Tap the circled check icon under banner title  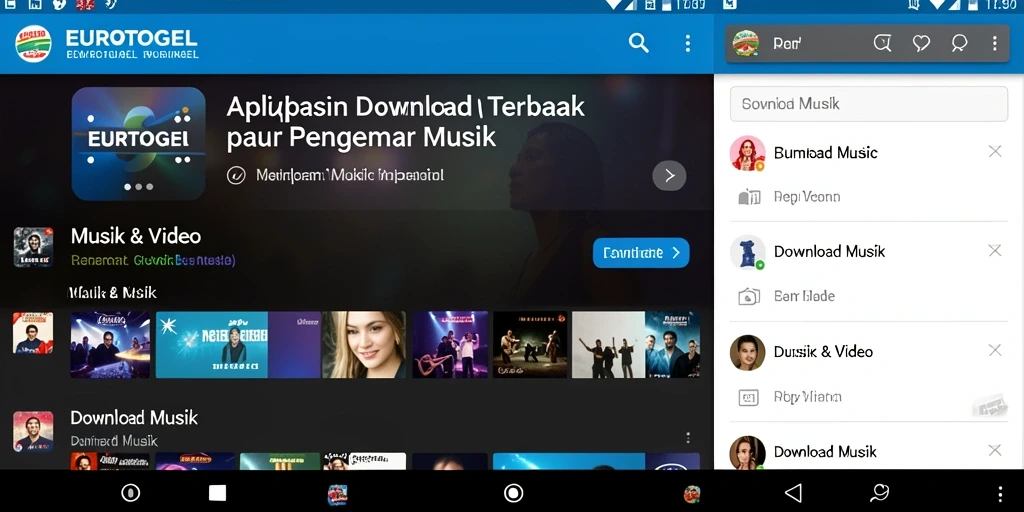[236, 175]
